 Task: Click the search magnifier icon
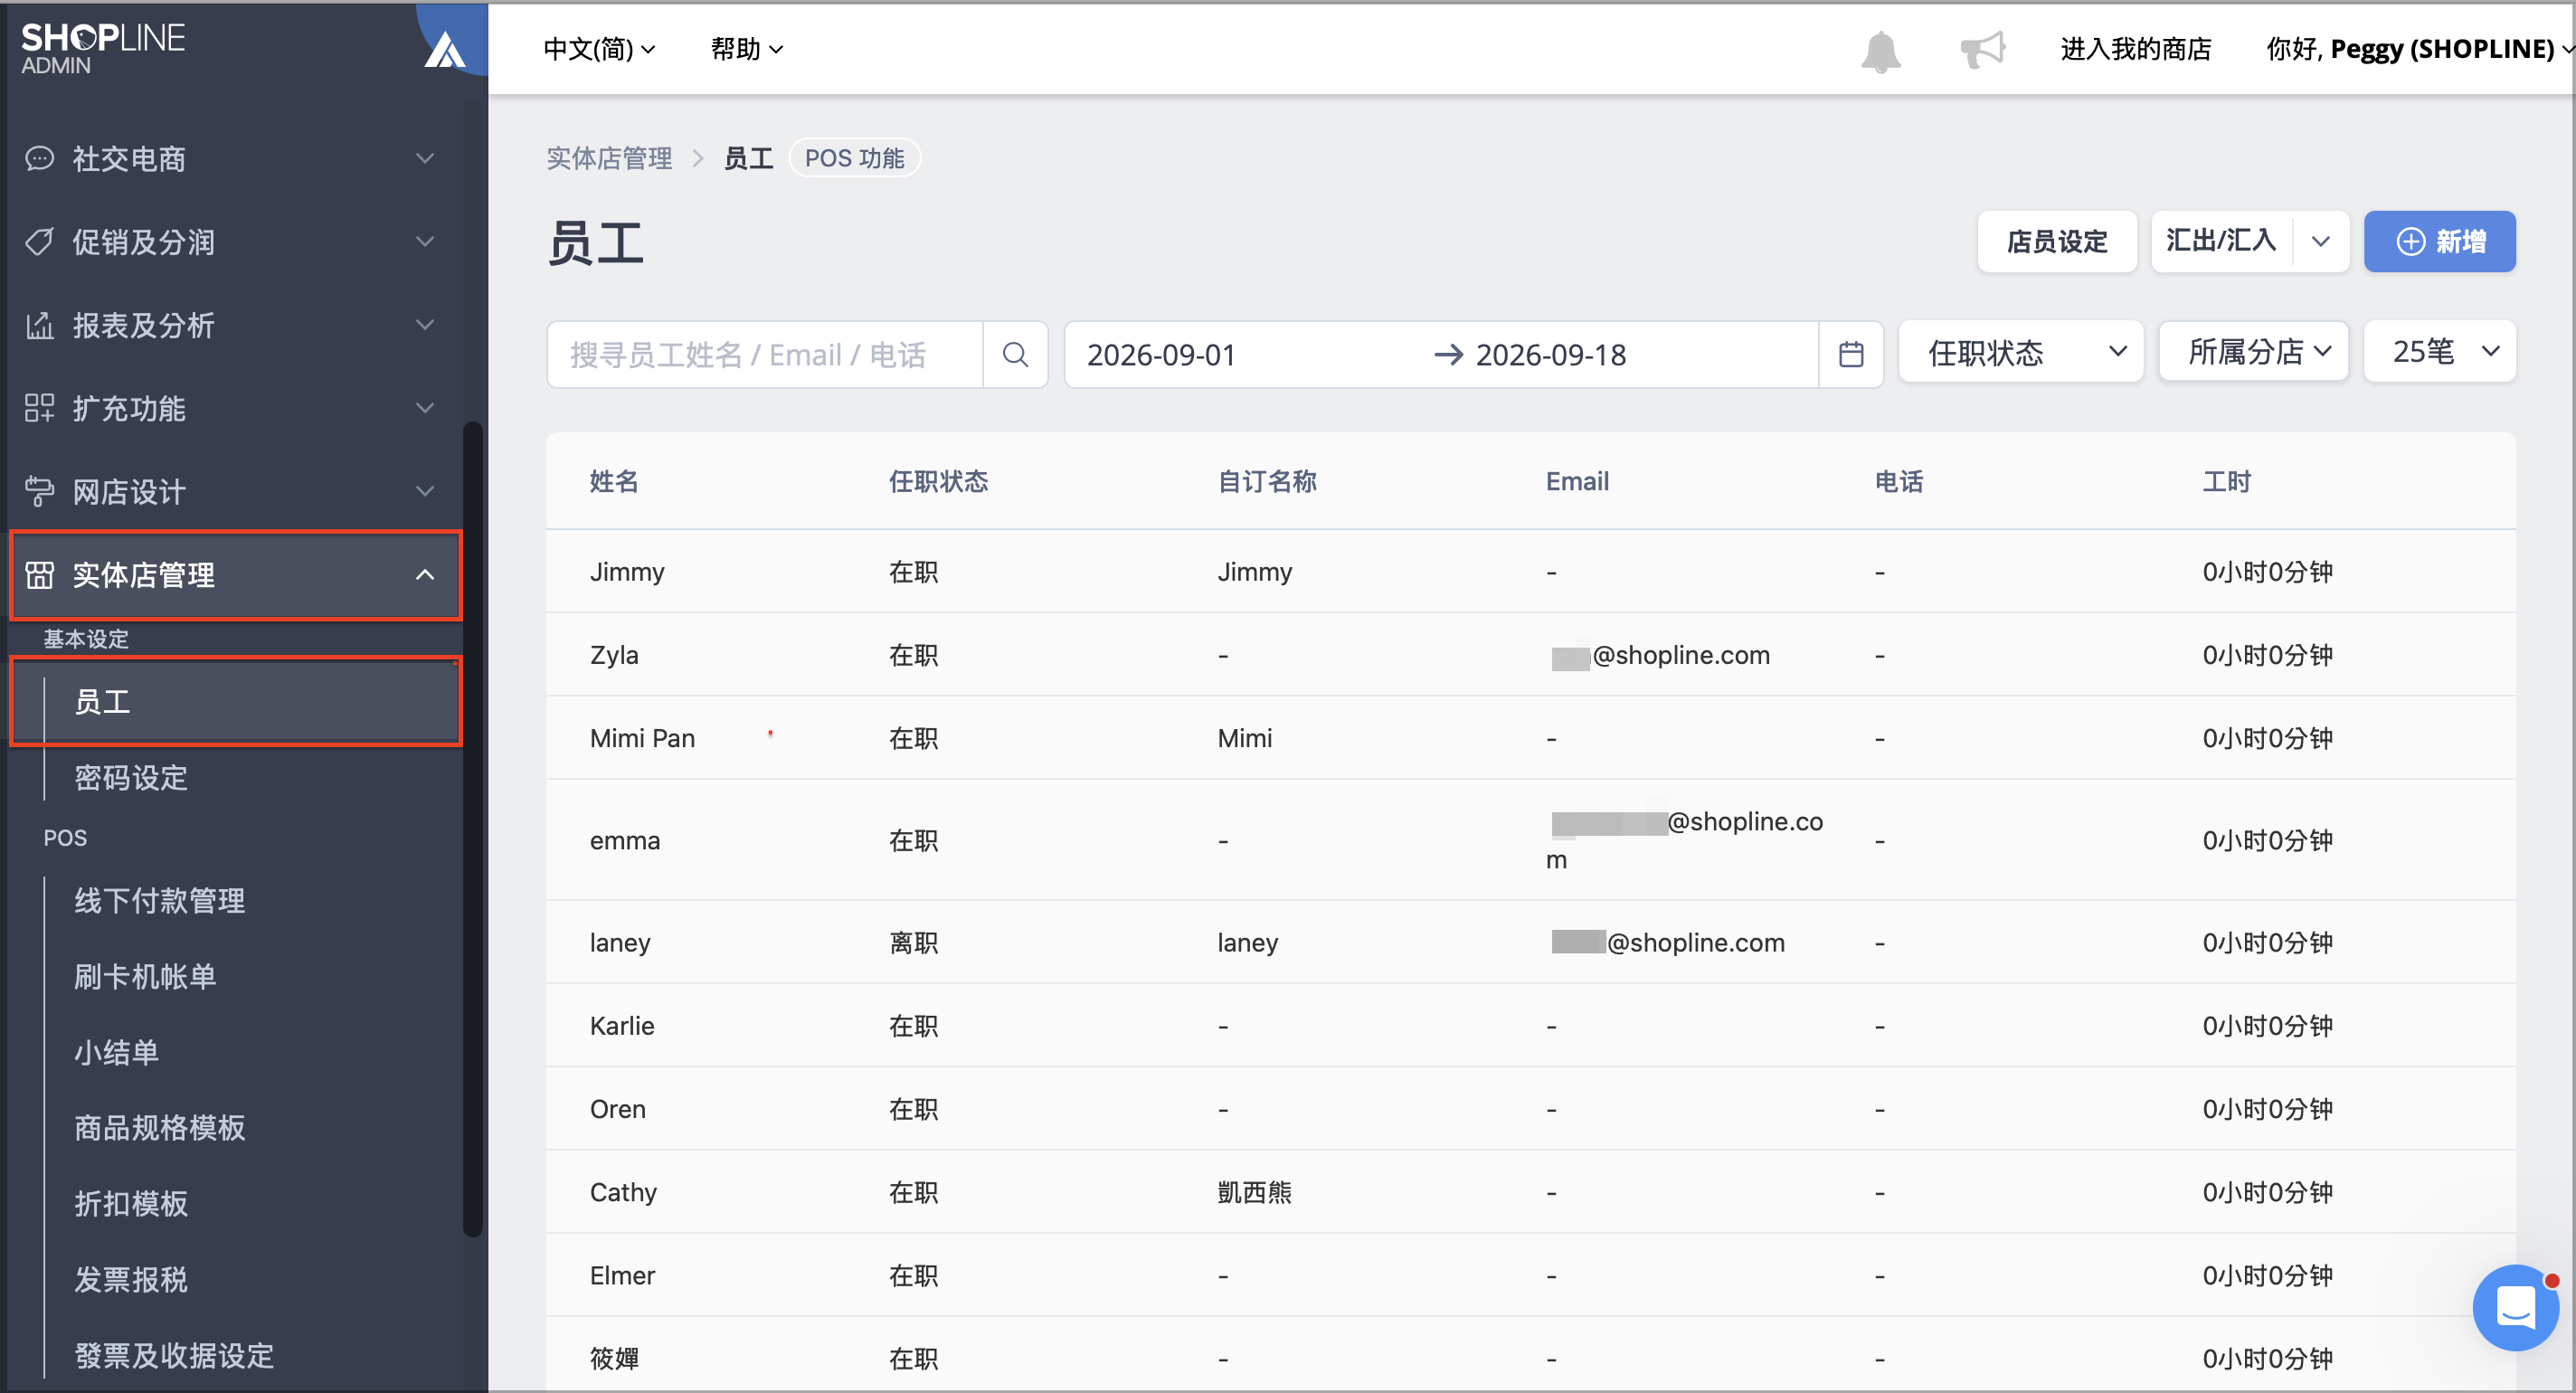(1015, 354)
